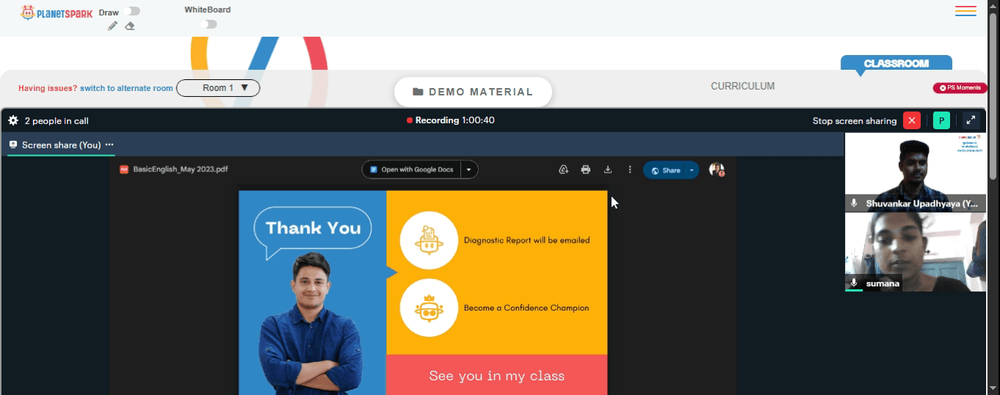Click the Diagnostic Report robot icon
The image size is (1000, 395).
pos(429,241)
